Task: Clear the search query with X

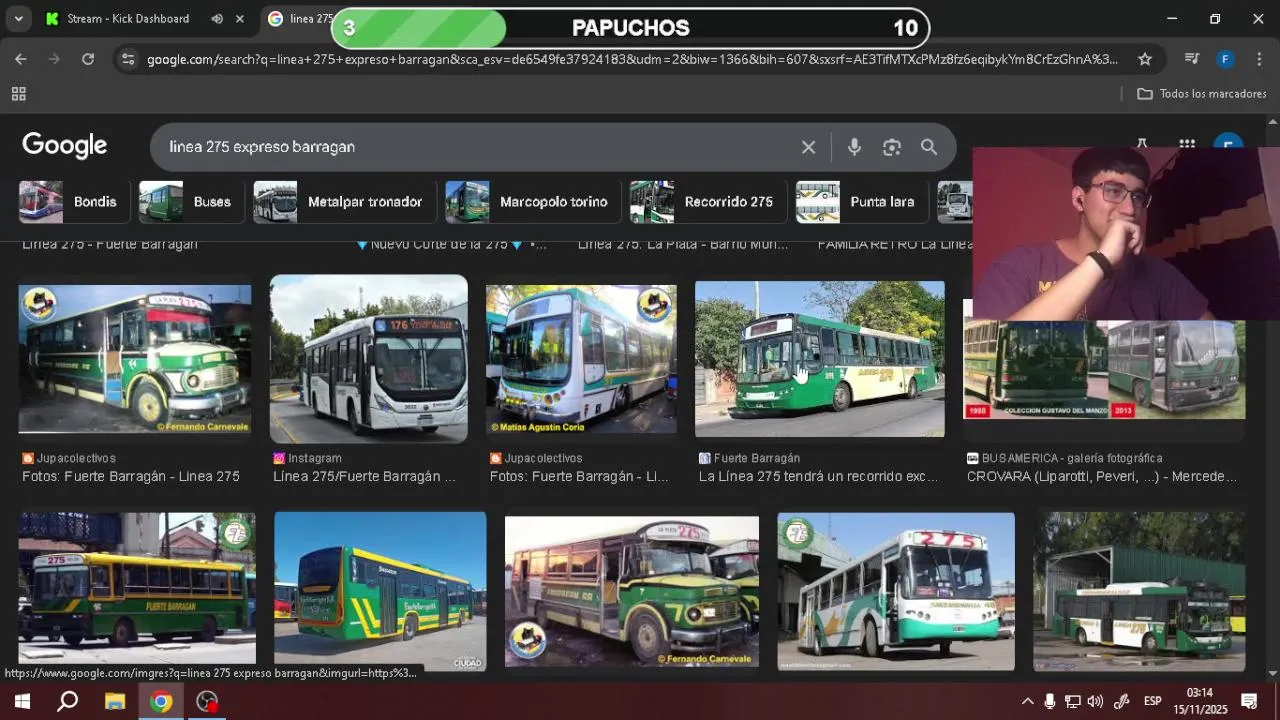Action: tap(808, 147)
